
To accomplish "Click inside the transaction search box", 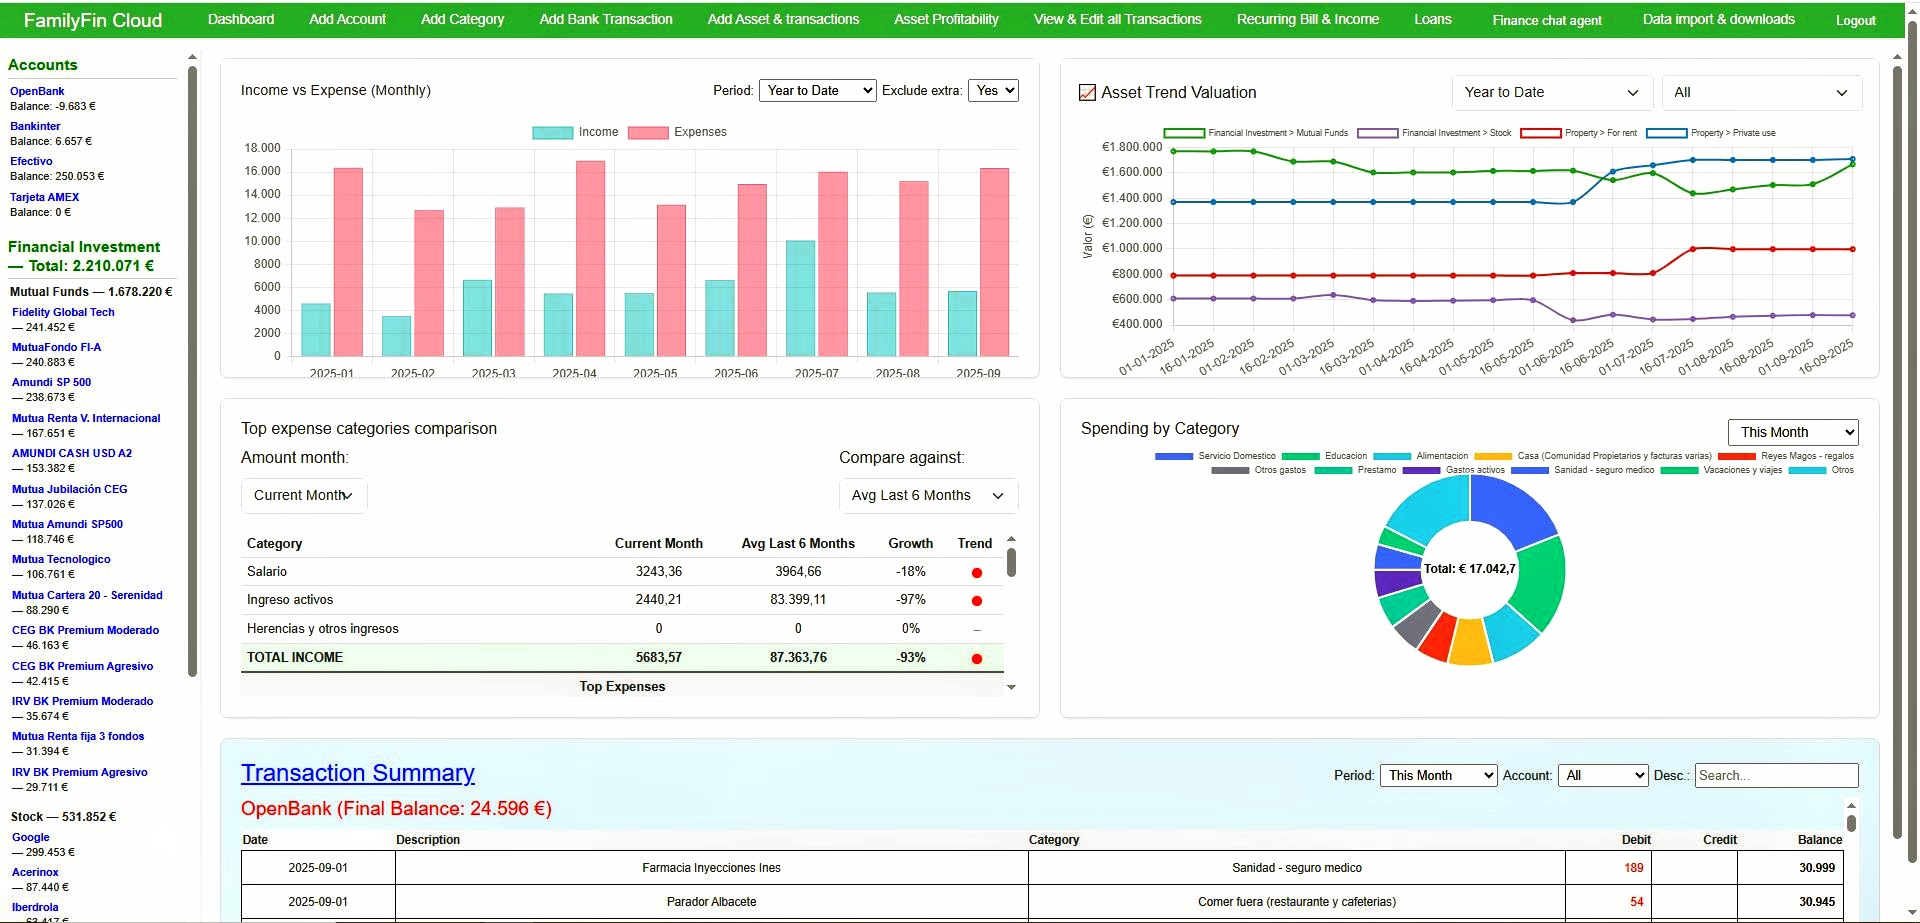I will pos(1775,775).
